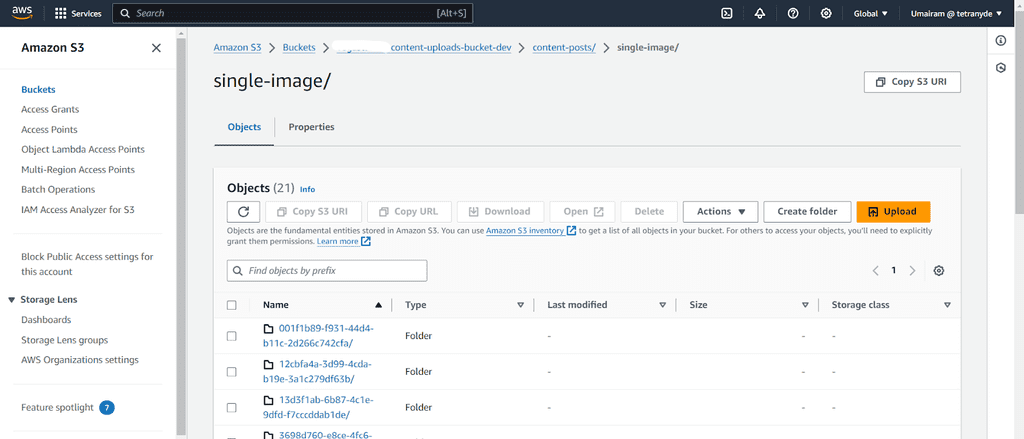Open the Amazon S3 inventory link
The image size is (1024, 439).
coord(525,231)
